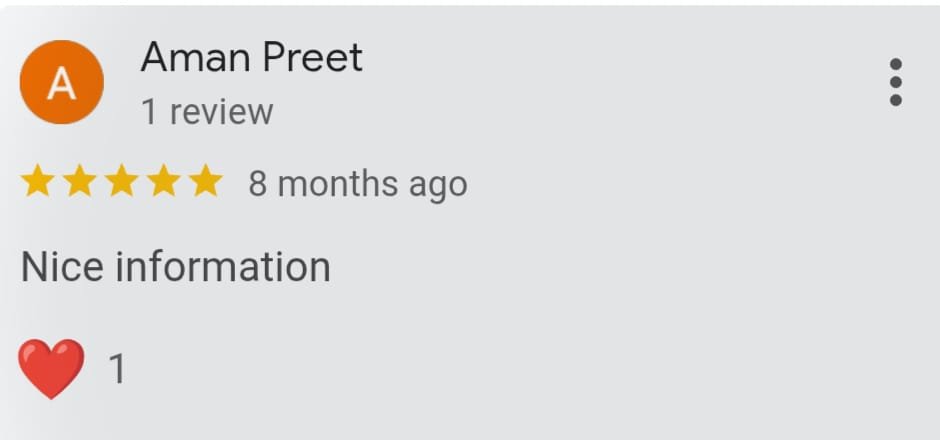
Task: Click the third yellow rating star
Action: coord(122,182)
